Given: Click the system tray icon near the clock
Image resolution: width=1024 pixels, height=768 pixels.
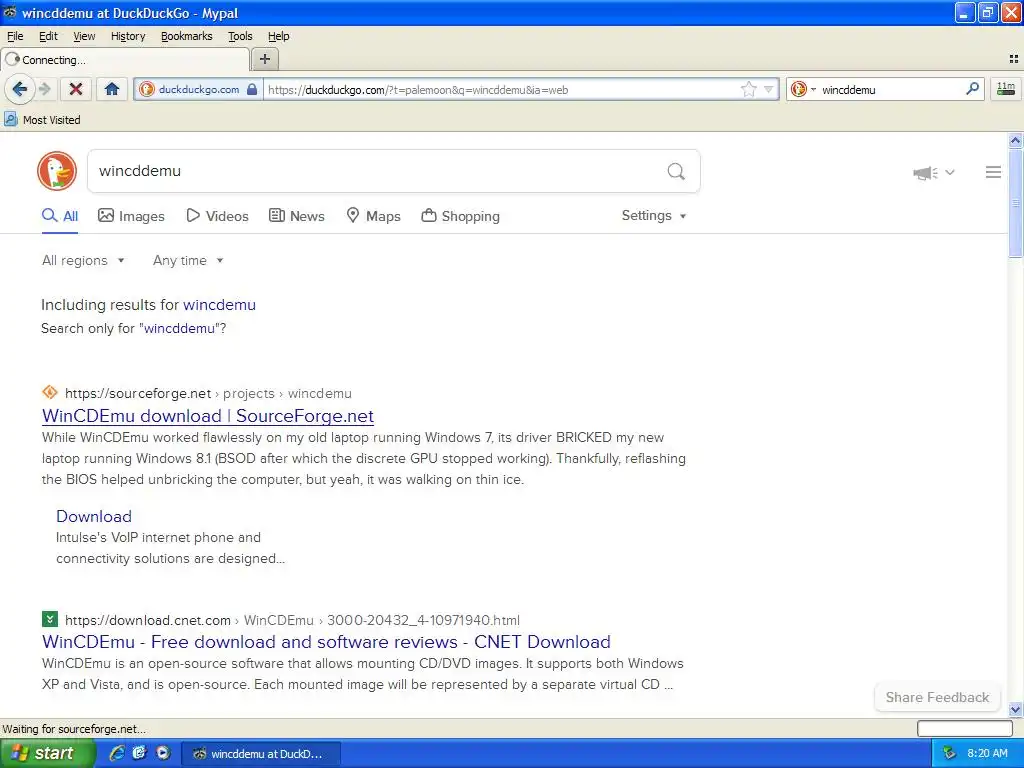Looking at the screenshot, I should 949,753.
